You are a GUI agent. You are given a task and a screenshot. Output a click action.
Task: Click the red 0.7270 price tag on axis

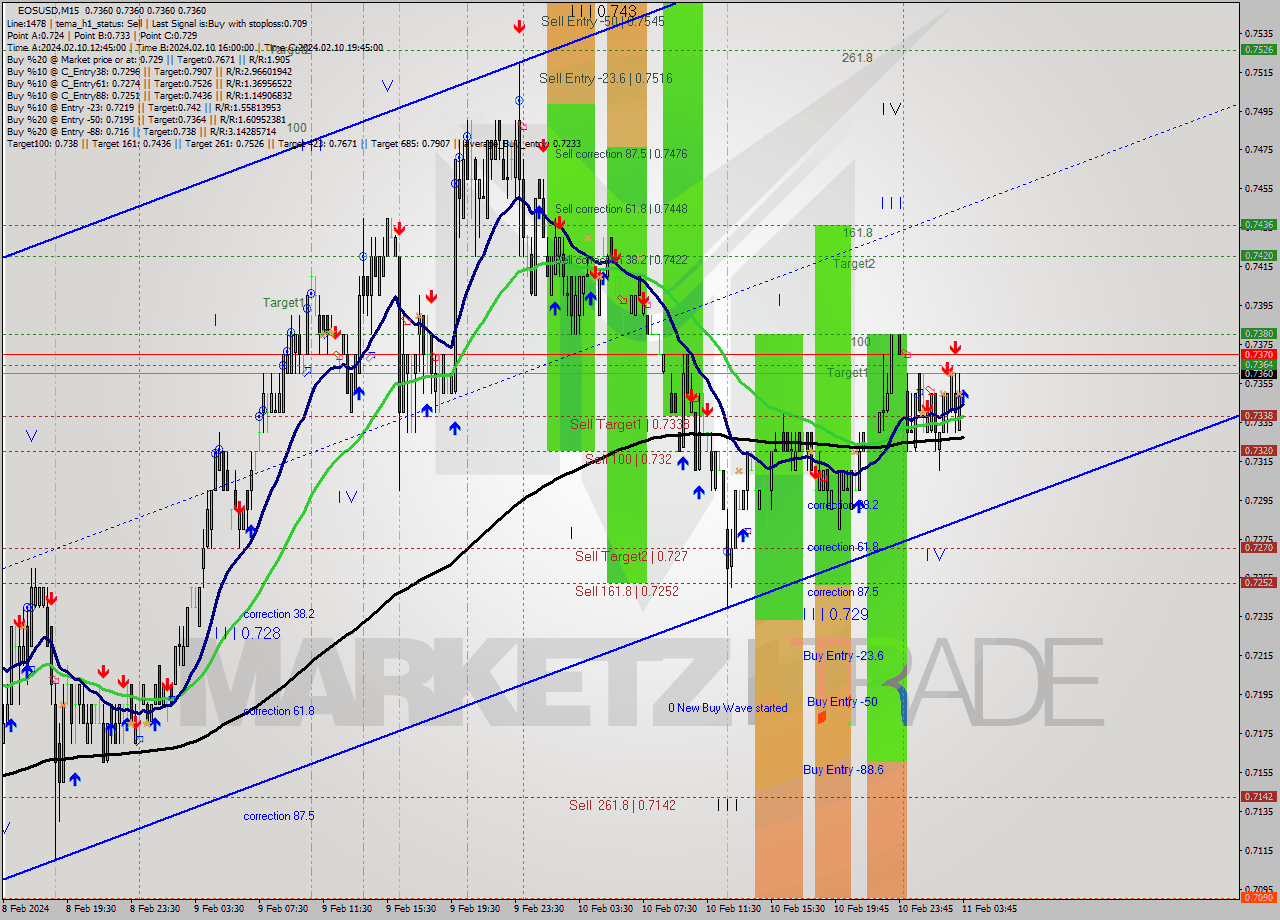(x=1258, y=548)
